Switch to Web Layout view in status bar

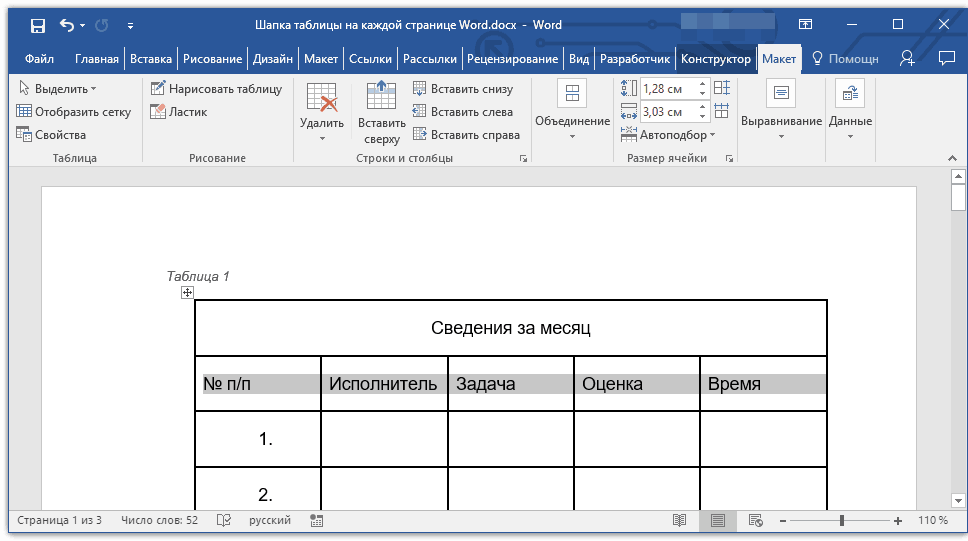point(756,521)
